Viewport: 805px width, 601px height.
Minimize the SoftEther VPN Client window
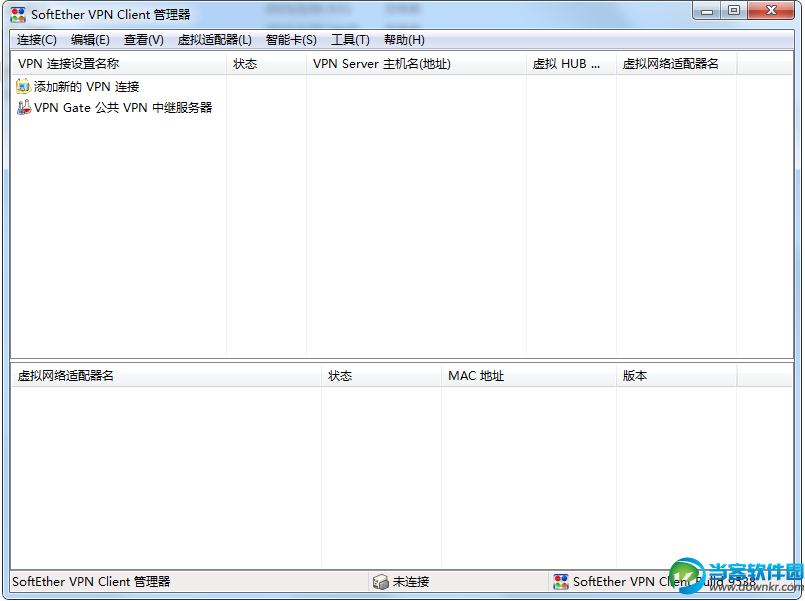point(707,11)
